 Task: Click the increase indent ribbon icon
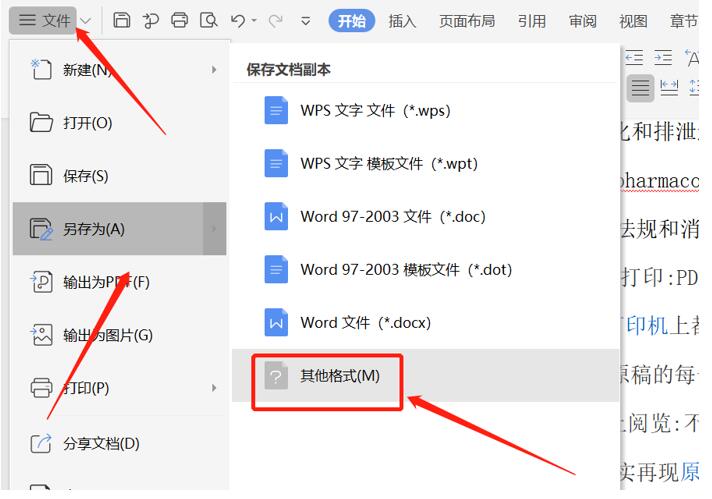(663, 58)
